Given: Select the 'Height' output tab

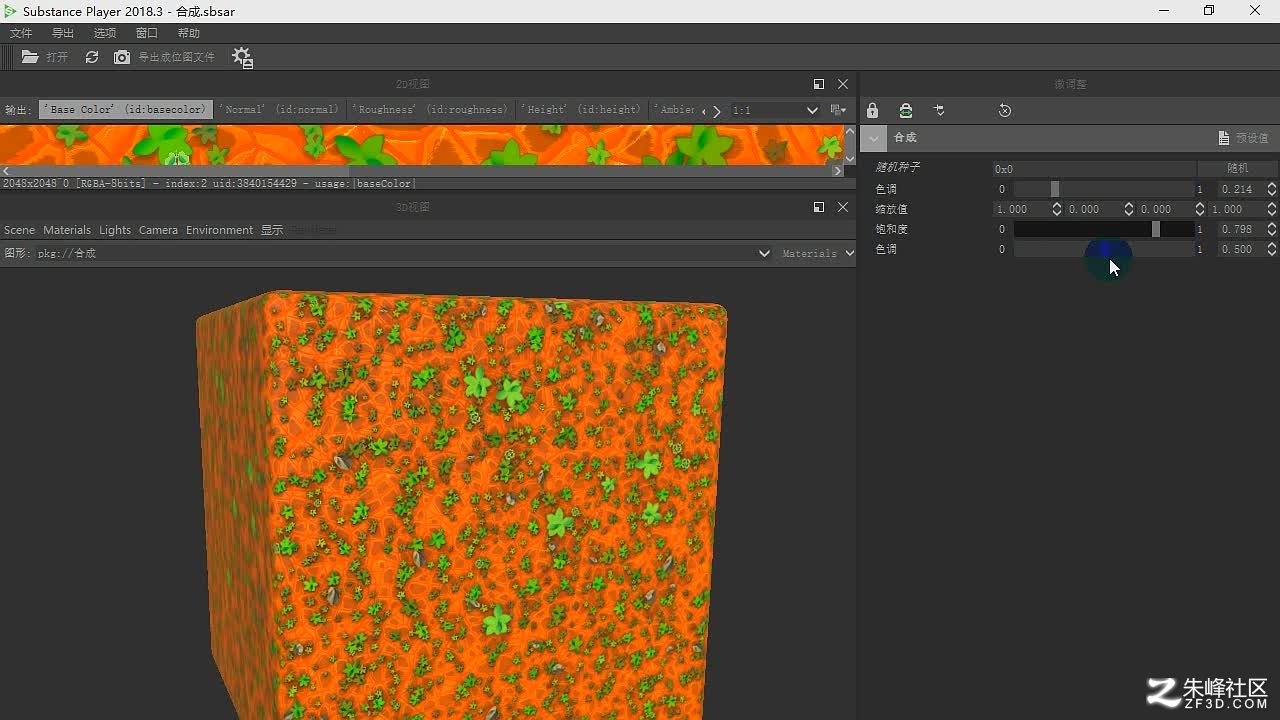Looking at the screenshot, I should [581, 110].
